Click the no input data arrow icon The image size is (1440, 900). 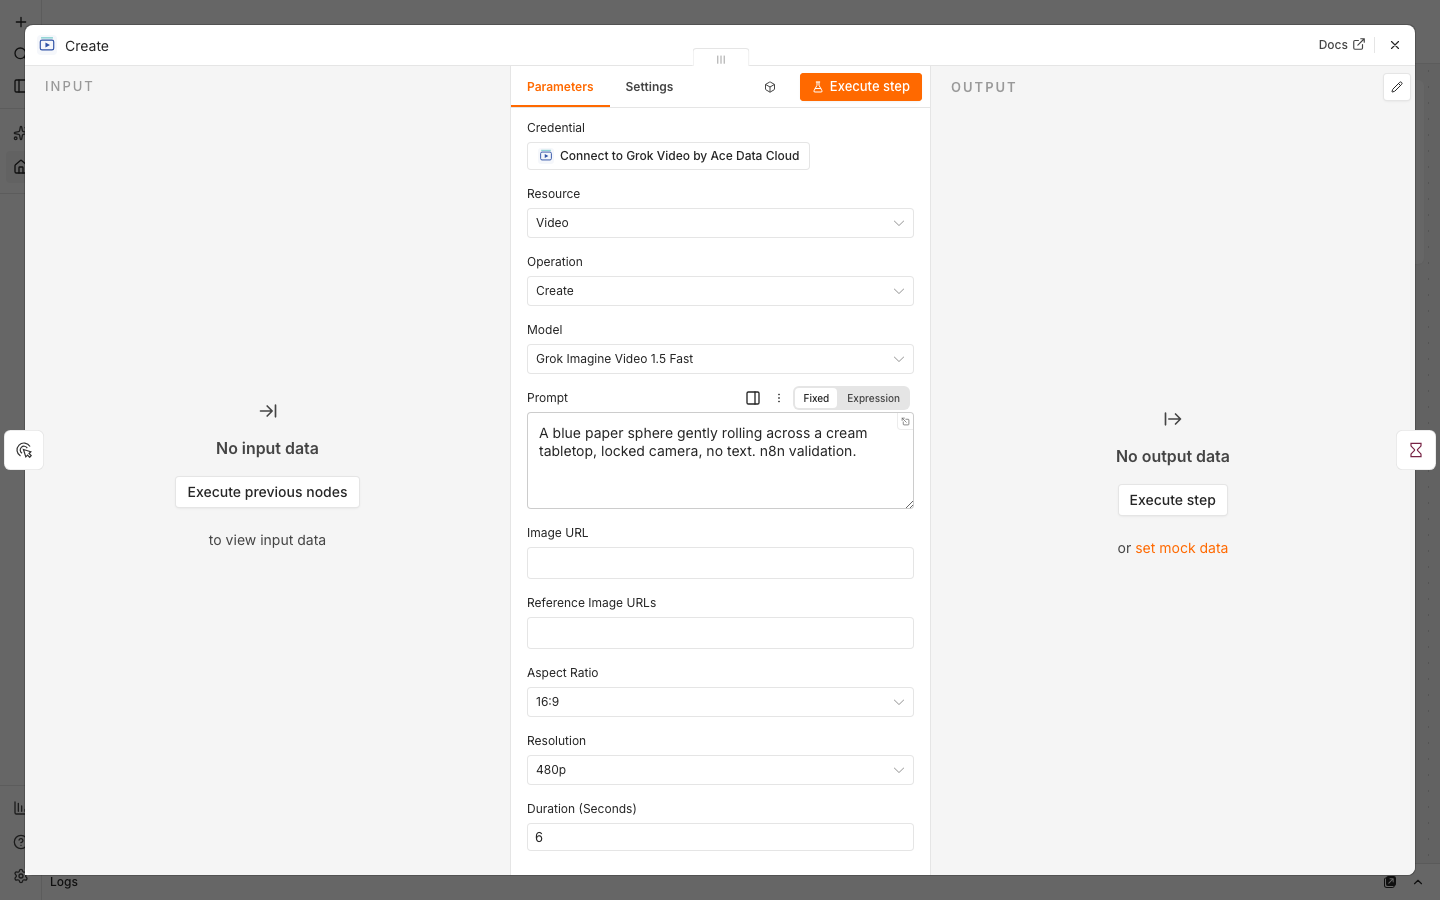[268, 411]
